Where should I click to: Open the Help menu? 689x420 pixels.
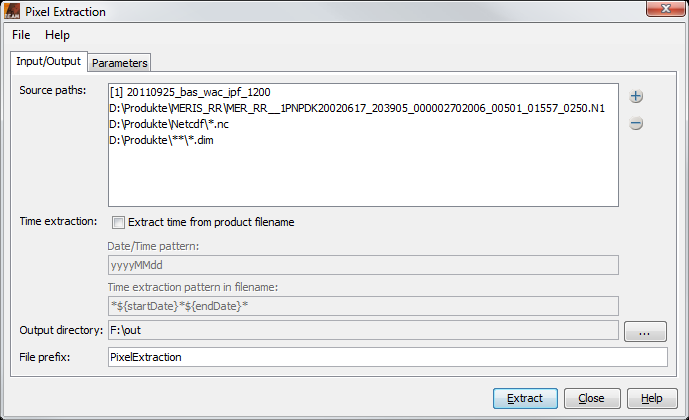[x=57, y=35]
